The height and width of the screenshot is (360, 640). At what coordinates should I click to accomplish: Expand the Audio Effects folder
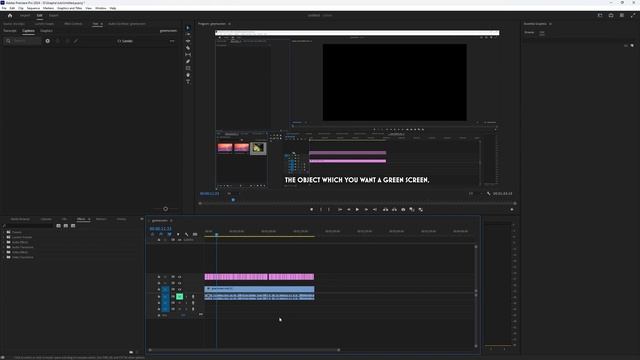[x=4, y=242]
